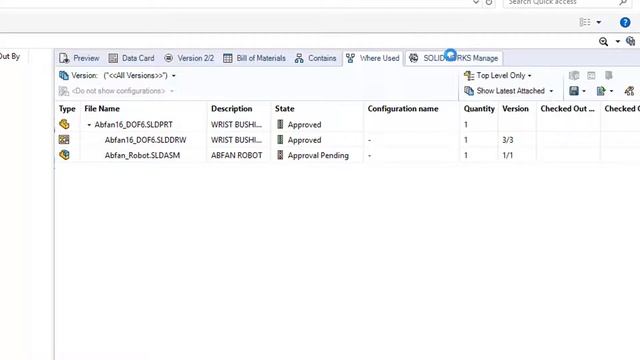This screenshot has width=640, height=360.
Task: Select file Abfan16_DOF6.SLDDRW
Action: tap(145, 140)
